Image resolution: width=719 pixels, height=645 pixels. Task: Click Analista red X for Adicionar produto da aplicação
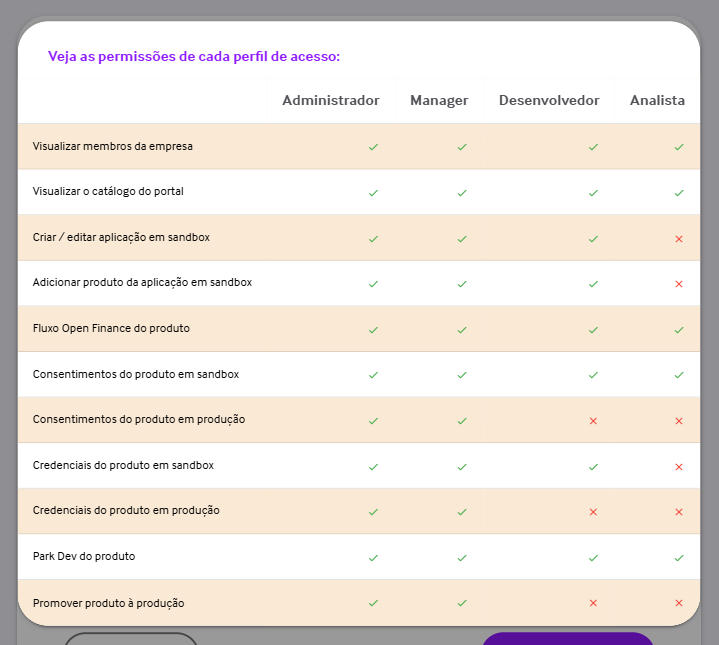coord(679,284)
